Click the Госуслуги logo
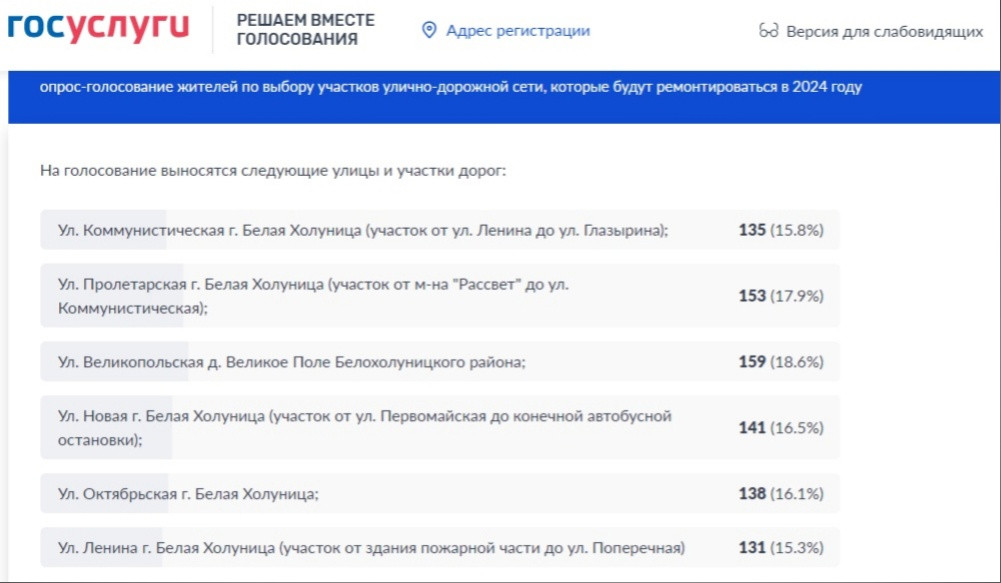The width and height of the screenshot is (1001, 583). pos(98,29)
